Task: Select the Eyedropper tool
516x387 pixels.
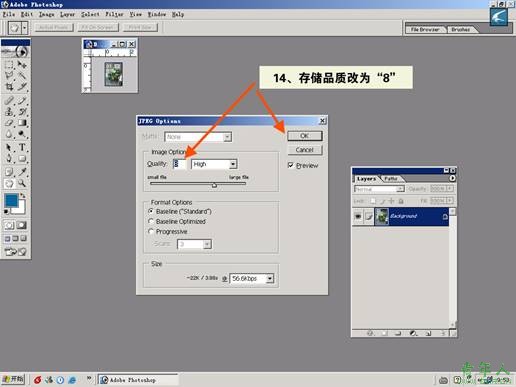Action: pos(22,172)
